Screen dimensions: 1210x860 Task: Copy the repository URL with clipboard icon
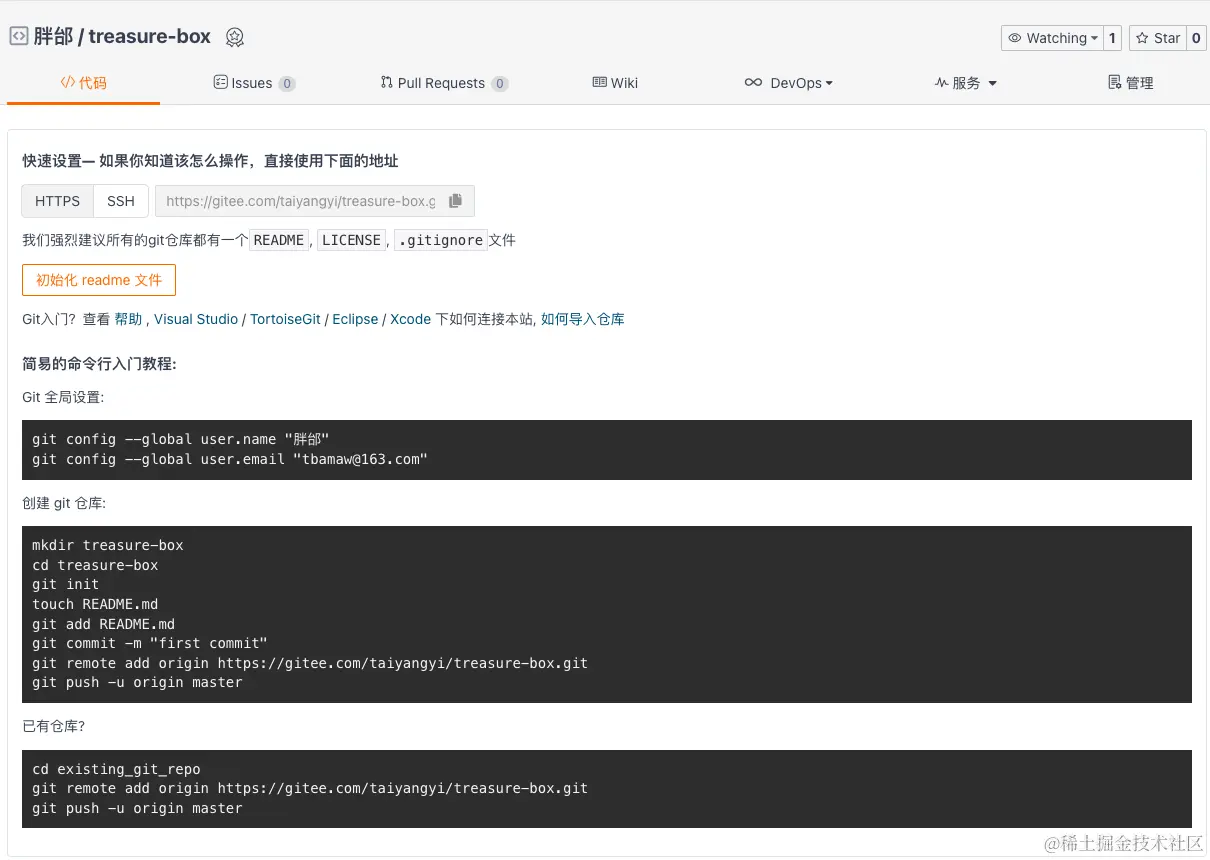(455, 201)
